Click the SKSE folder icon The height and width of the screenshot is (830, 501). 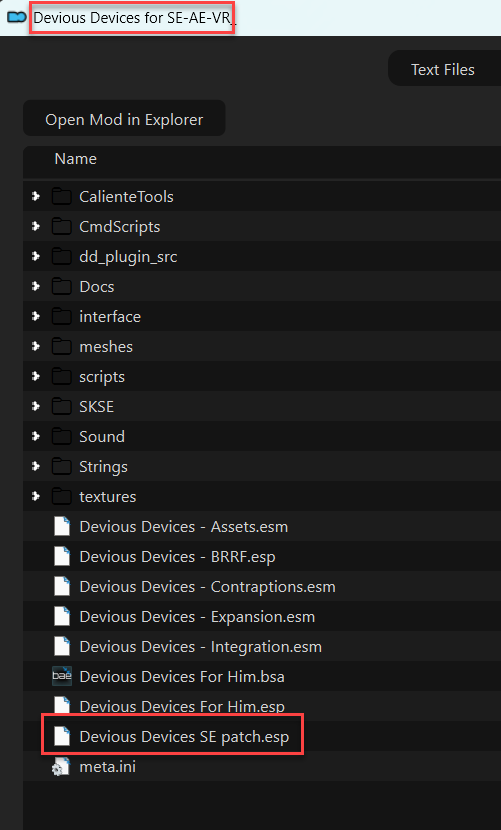pyautogui.click(x=62, y=407)
